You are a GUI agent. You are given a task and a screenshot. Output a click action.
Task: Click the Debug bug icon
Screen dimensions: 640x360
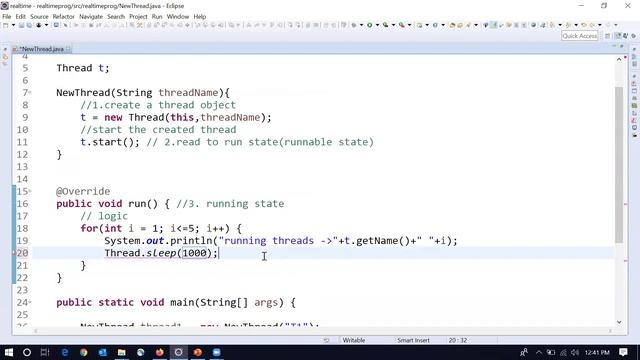[x=353, y=25]
